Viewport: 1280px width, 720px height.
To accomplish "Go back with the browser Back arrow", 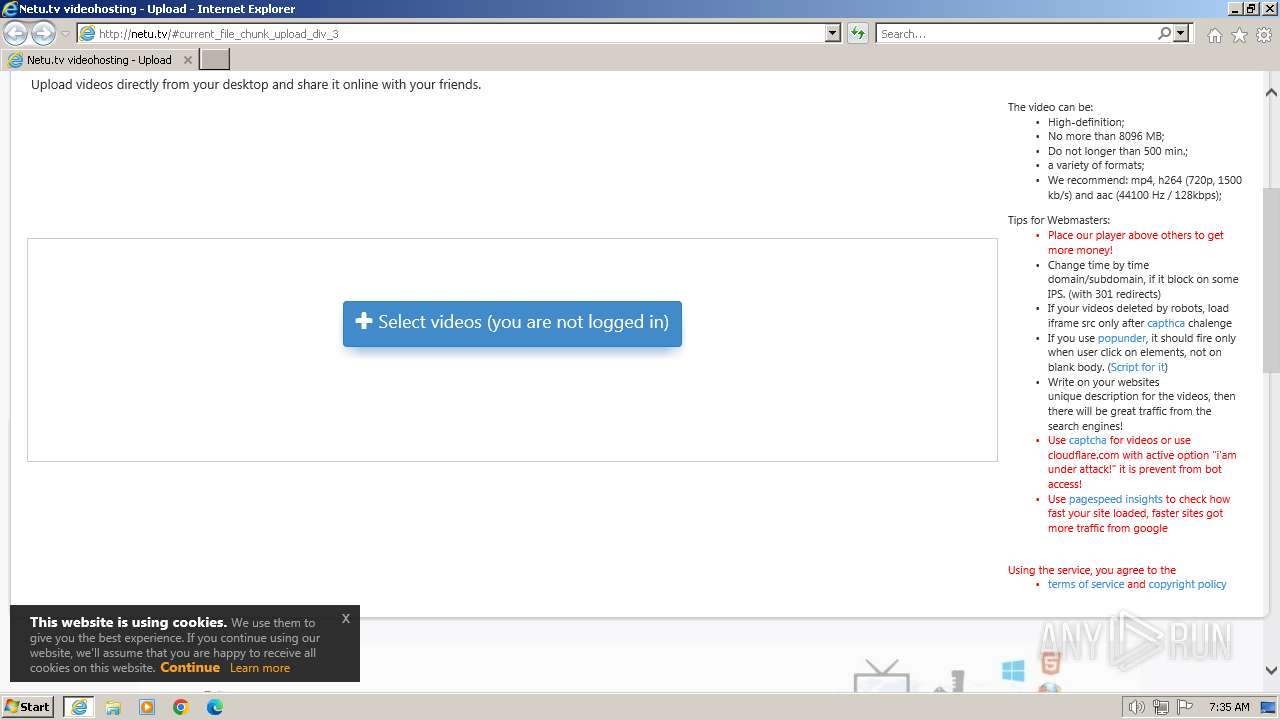I will (x=15, y=33).
